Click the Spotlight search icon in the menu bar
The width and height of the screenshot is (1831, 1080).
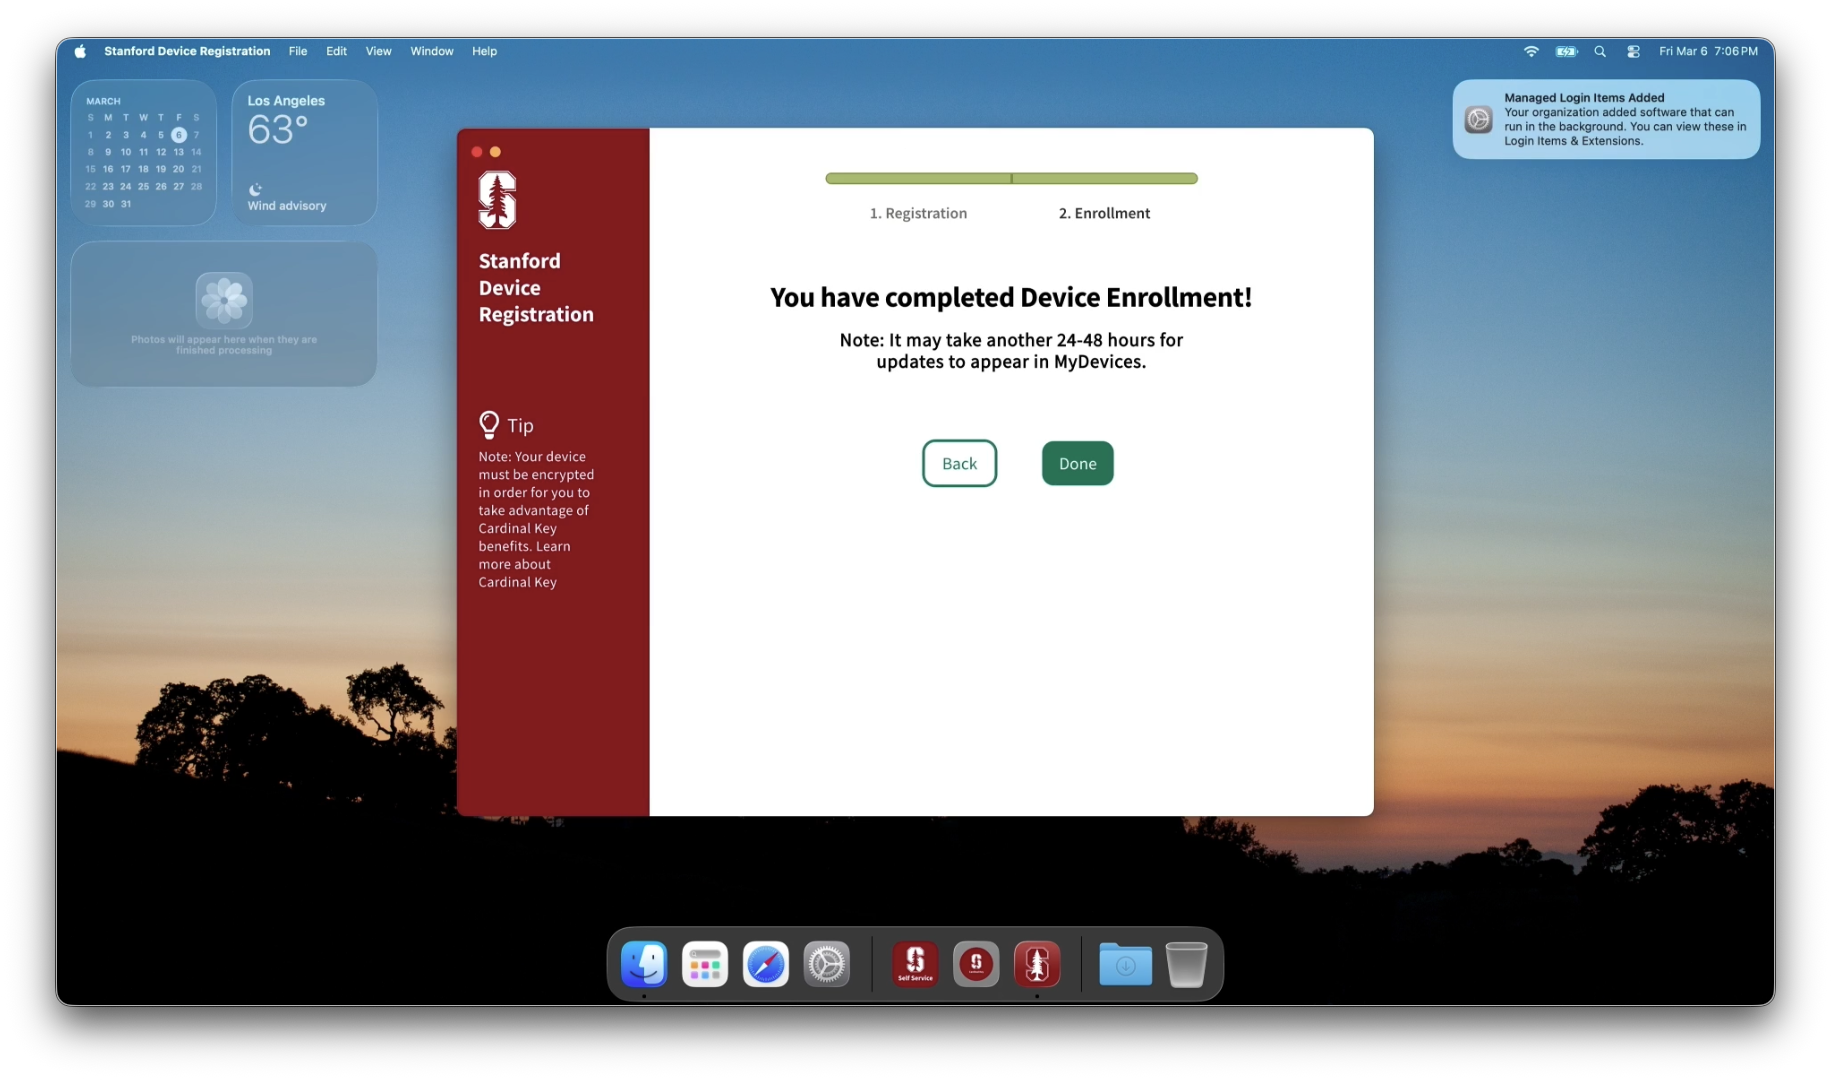pyautogui.click(x=1600, y=51)
